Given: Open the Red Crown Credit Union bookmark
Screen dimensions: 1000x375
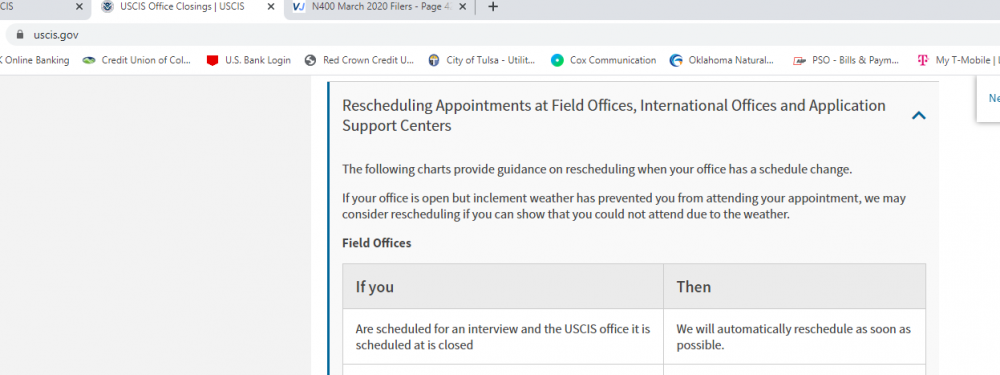Looking at the screenshot, I should pos(360,61).
